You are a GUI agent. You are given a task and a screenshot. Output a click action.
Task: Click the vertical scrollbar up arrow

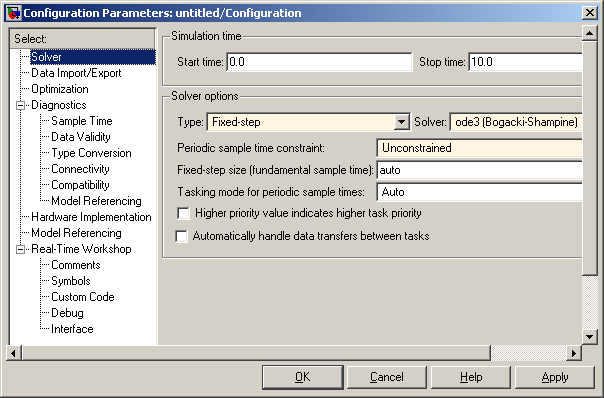[x=589, y=33]
